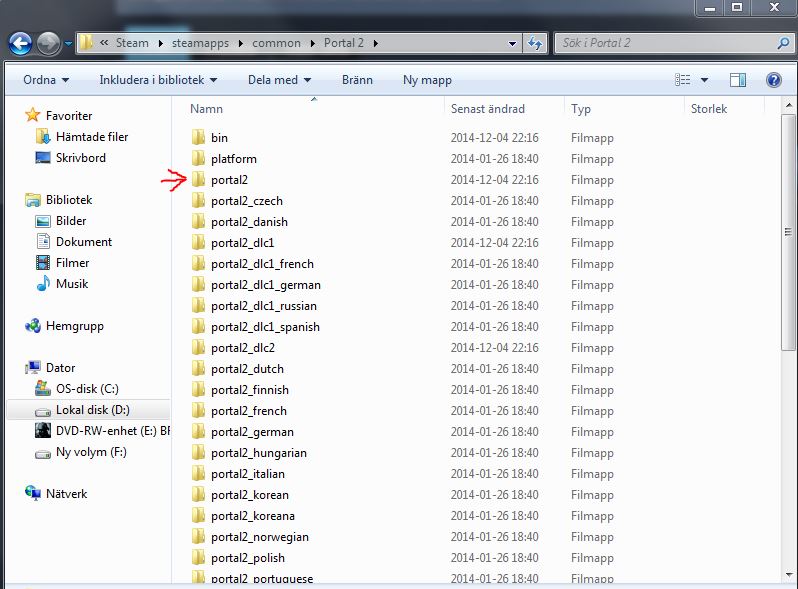Select the 'portal2_dlc2' folder icon

click(x=198, y=348)
